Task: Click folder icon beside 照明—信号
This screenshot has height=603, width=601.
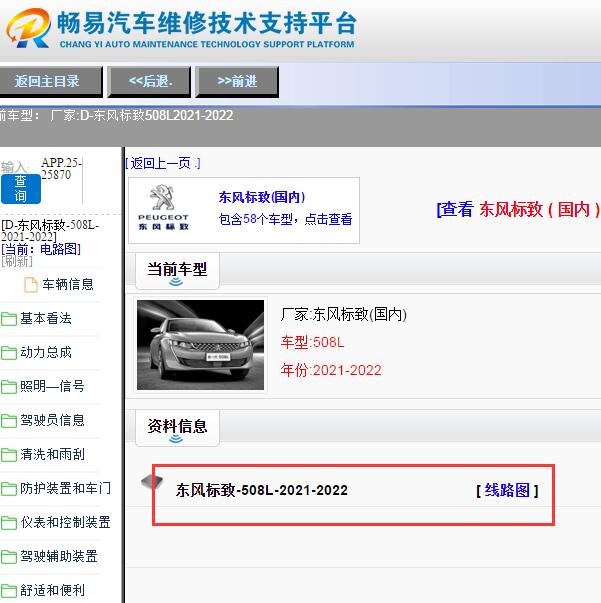Action: (x=8, y=386)
